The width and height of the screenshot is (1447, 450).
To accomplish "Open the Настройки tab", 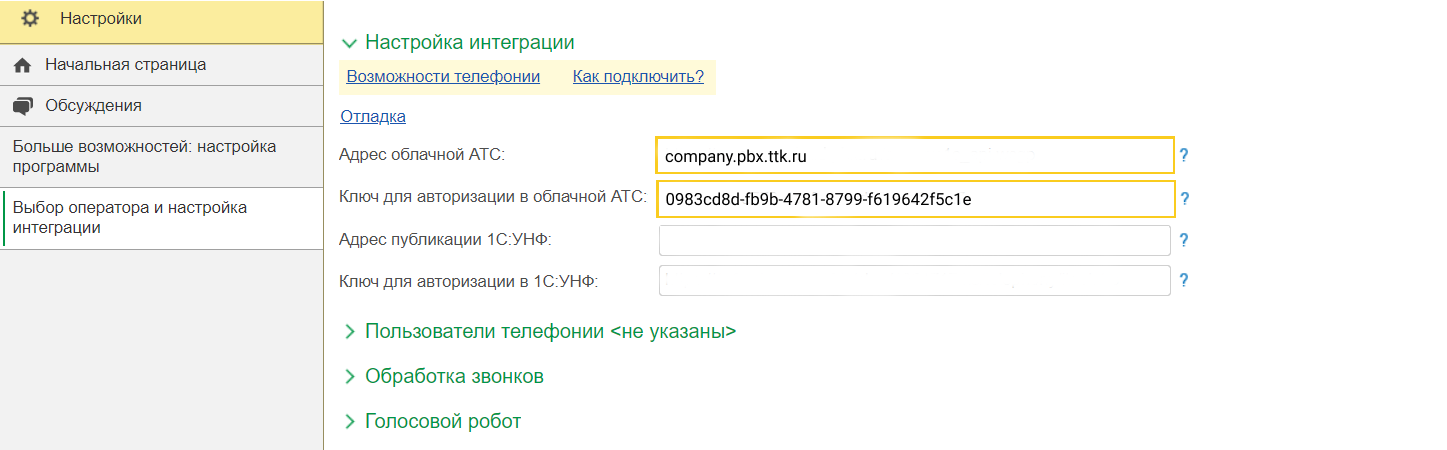I will pyautogui.click(x=100, y=19).
